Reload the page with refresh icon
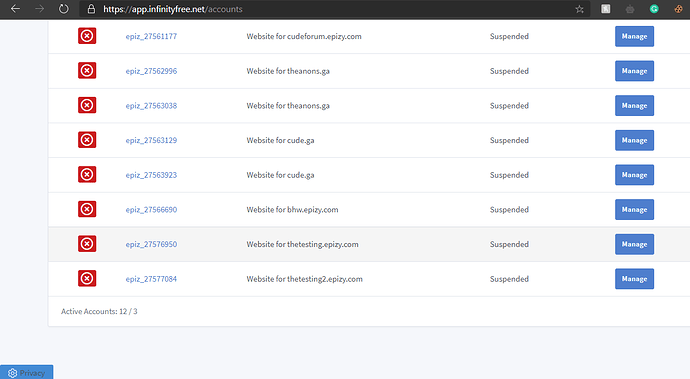 64,9
